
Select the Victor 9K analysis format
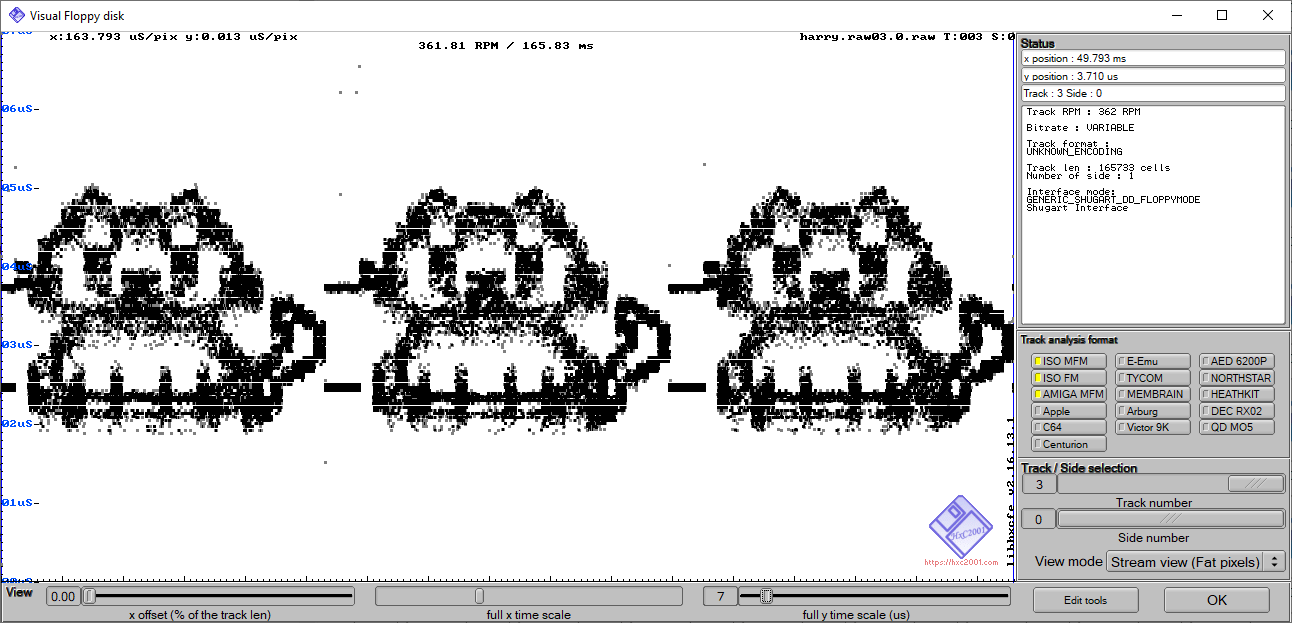click(x=1152, y=427)
